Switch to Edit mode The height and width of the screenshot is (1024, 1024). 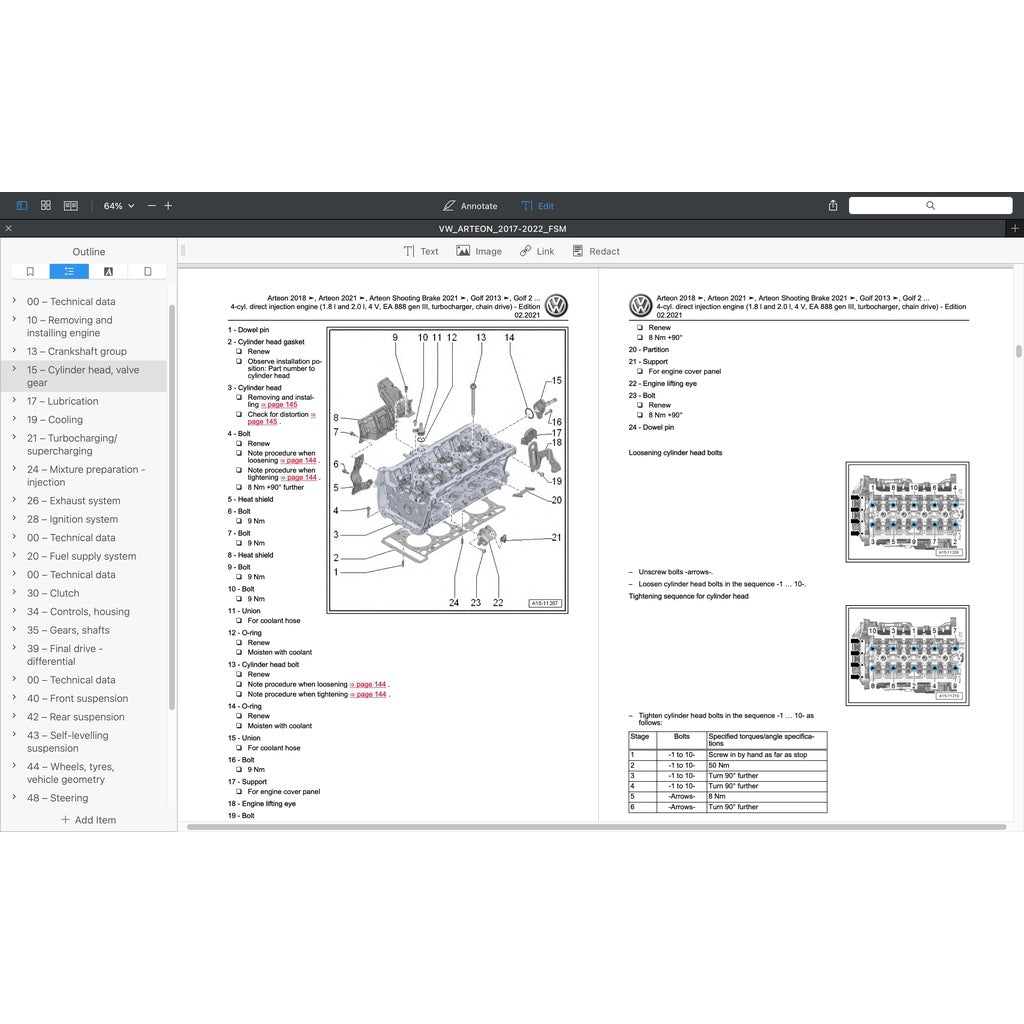pos(537,205)
